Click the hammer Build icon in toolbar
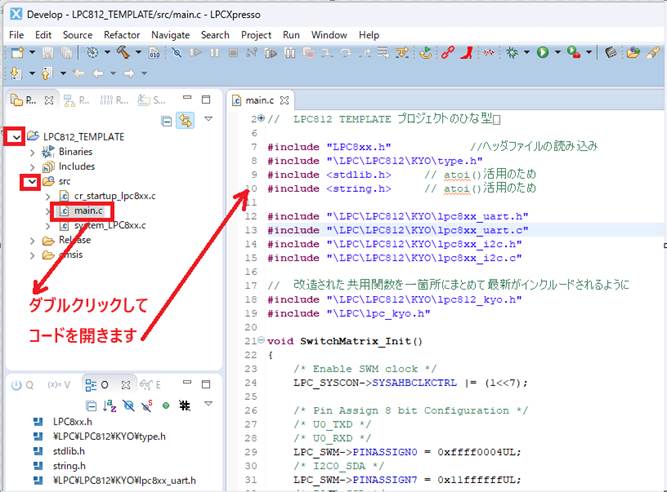 pos(123,52)
